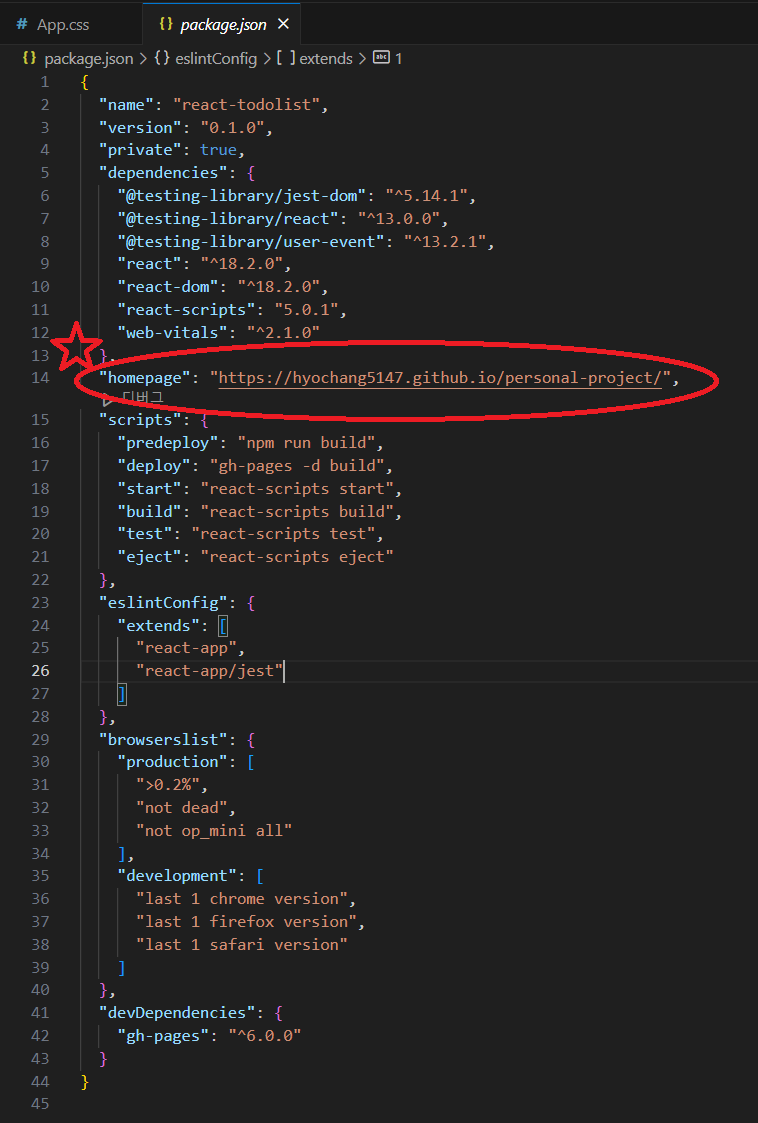Click the hash icon on App.css tab
The width and height of the screenshot is (758, 1123).
click(x=21, y=24)
